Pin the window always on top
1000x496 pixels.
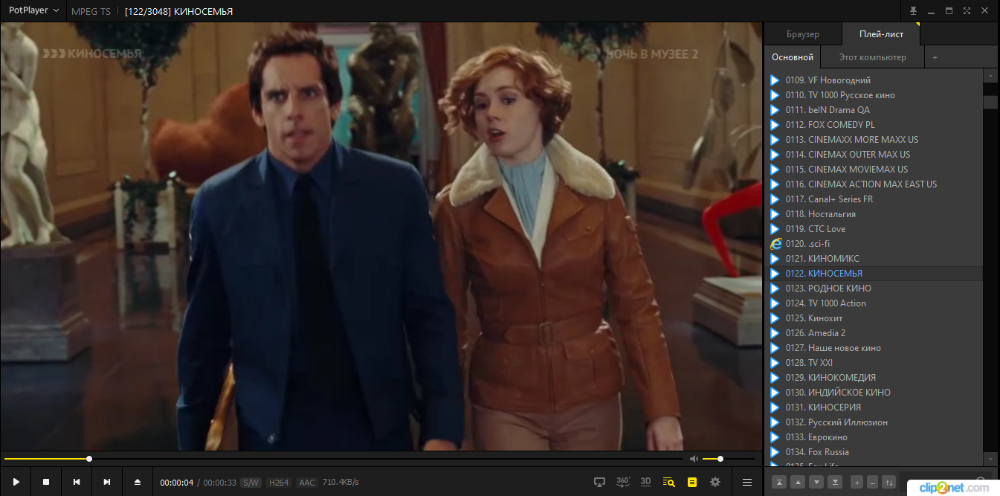(x=913, y=11)
